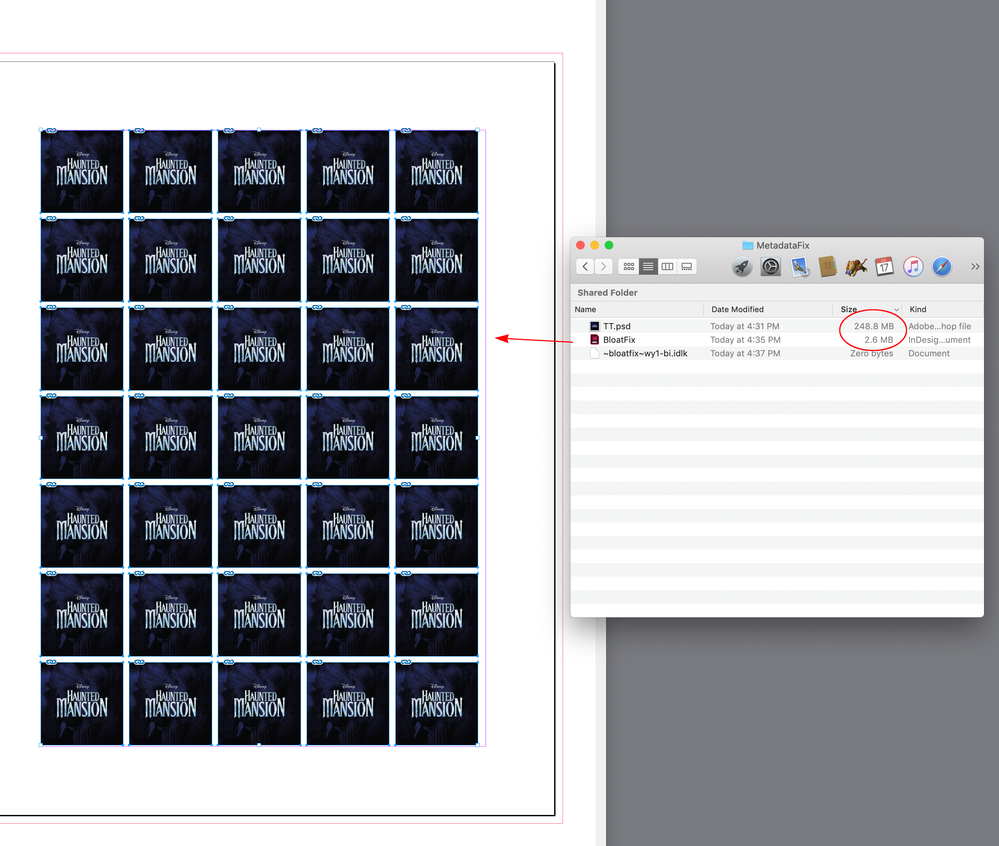Image resolution: width=999 pixels, height=846 pixels.
Task: Click the brown book icon in Finder toolbar
Action: coord(826,266)
